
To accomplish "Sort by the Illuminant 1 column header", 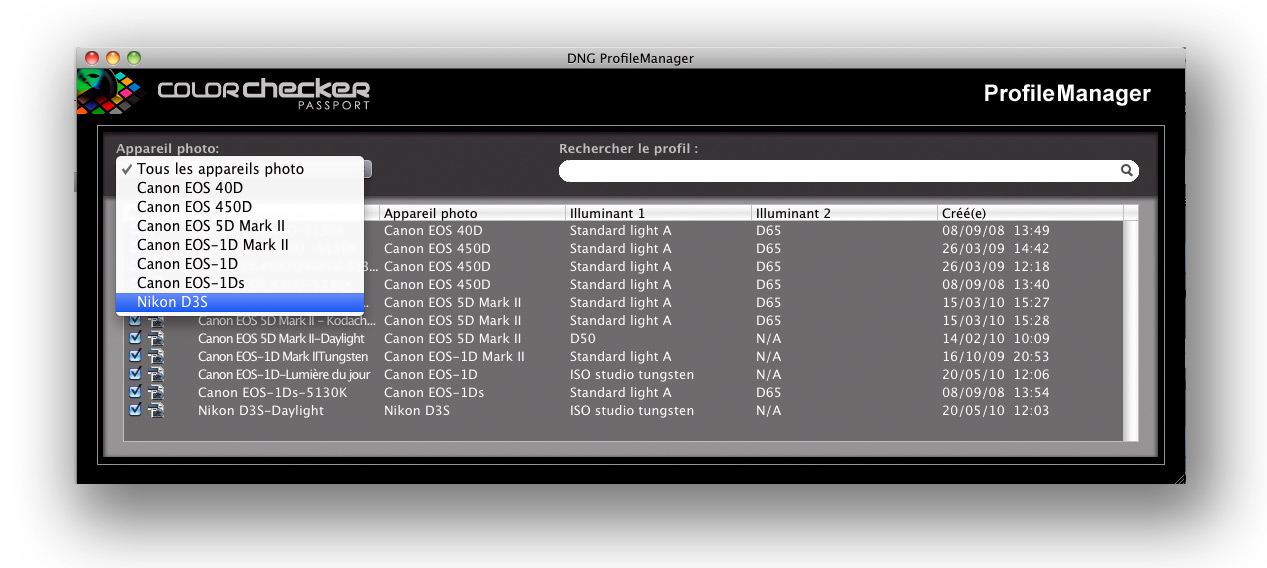I will coord(658,213).
